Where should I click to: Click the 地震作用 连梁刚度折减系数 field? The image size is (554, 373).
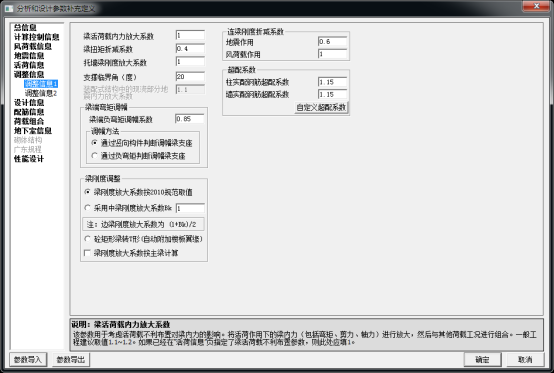[x=332, y=42]
